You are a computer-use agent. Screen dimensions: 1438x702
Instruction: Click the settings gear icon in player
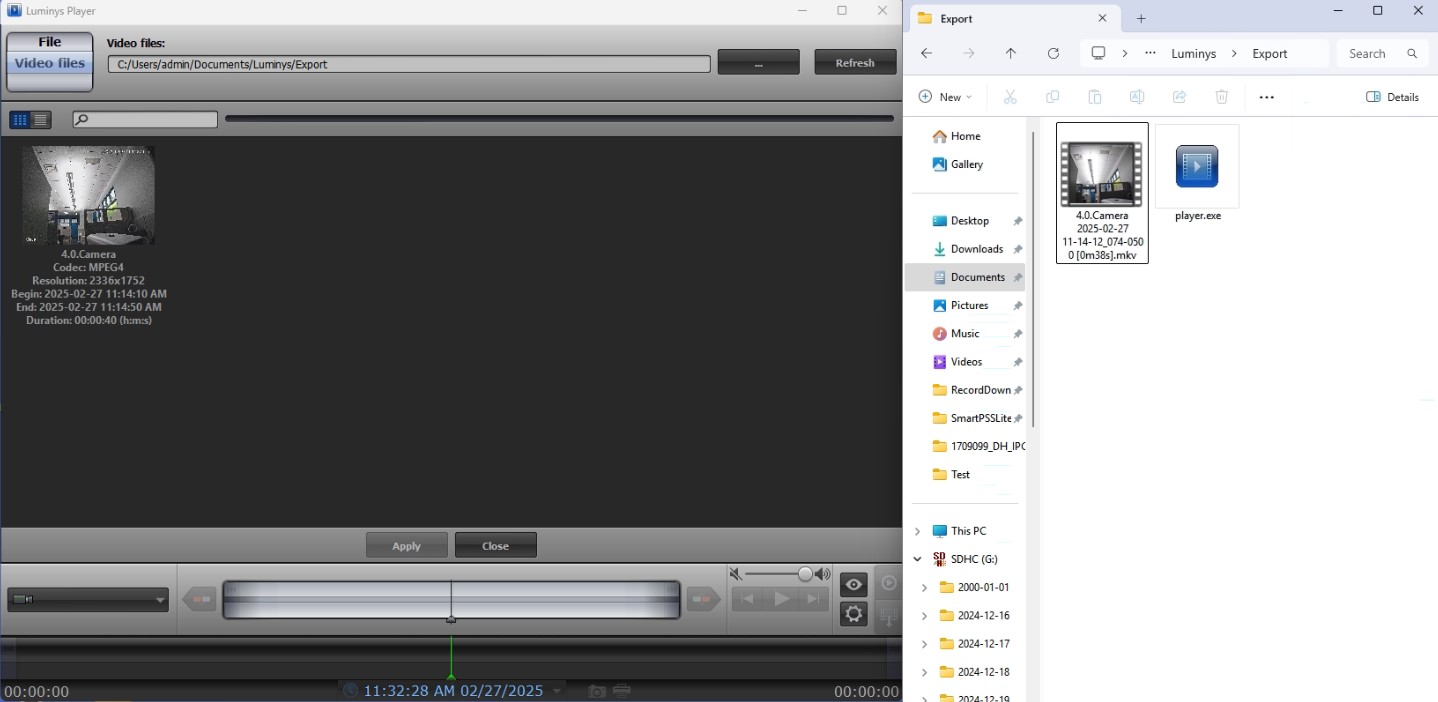point(853,614)
